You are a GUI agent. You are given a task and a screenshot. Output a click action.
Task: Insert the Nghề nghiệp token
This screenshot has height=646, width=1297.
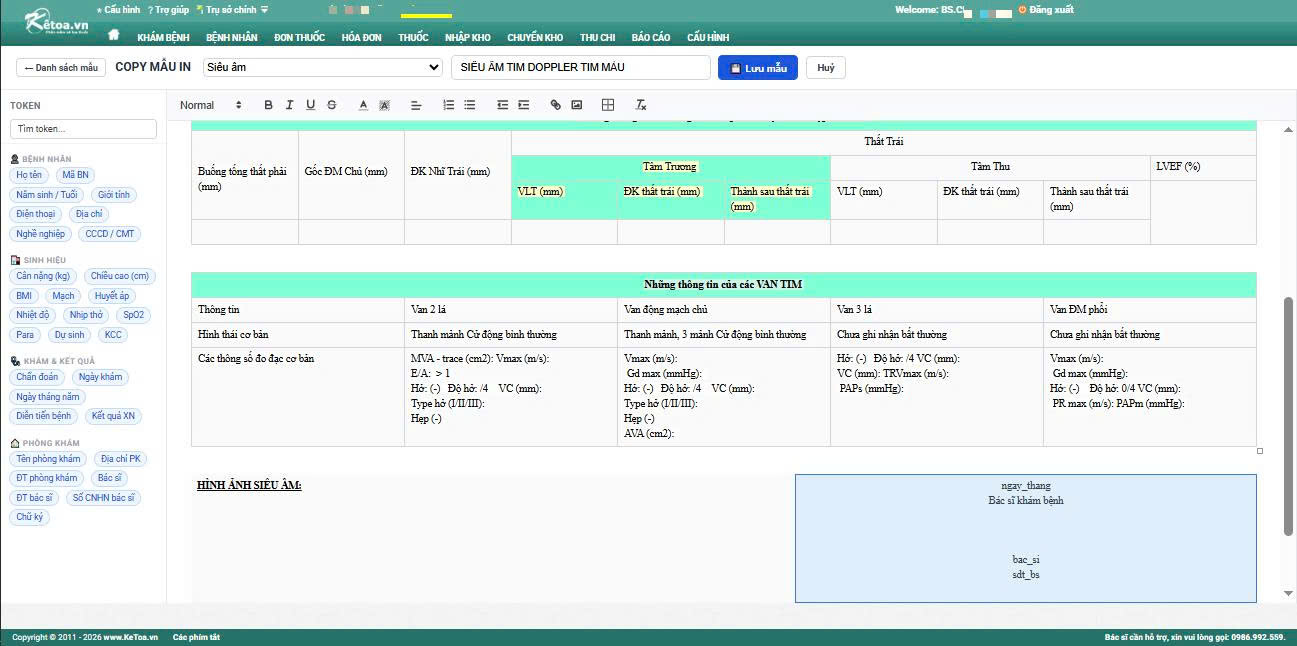pyautogui.click(x=40, y=234)
